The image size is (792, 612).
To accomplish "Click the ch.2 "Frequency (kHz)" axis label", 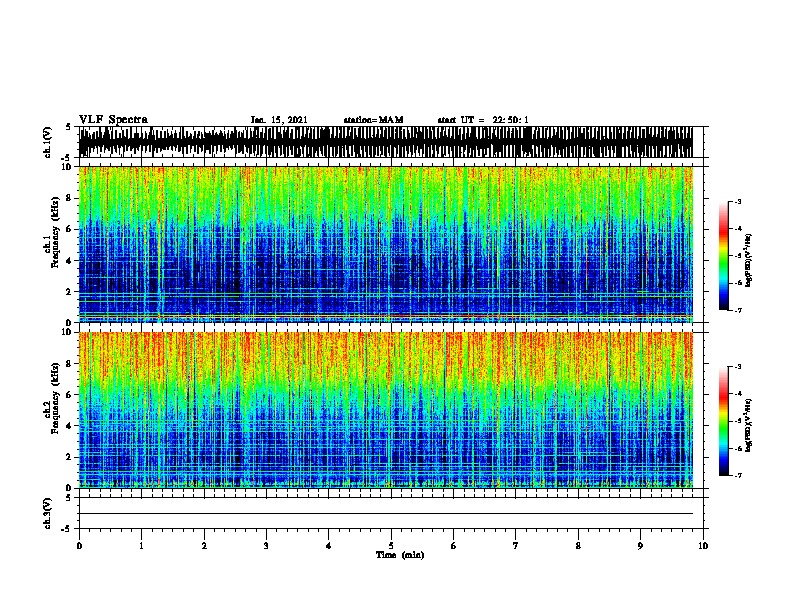I will tap(55, 398).
